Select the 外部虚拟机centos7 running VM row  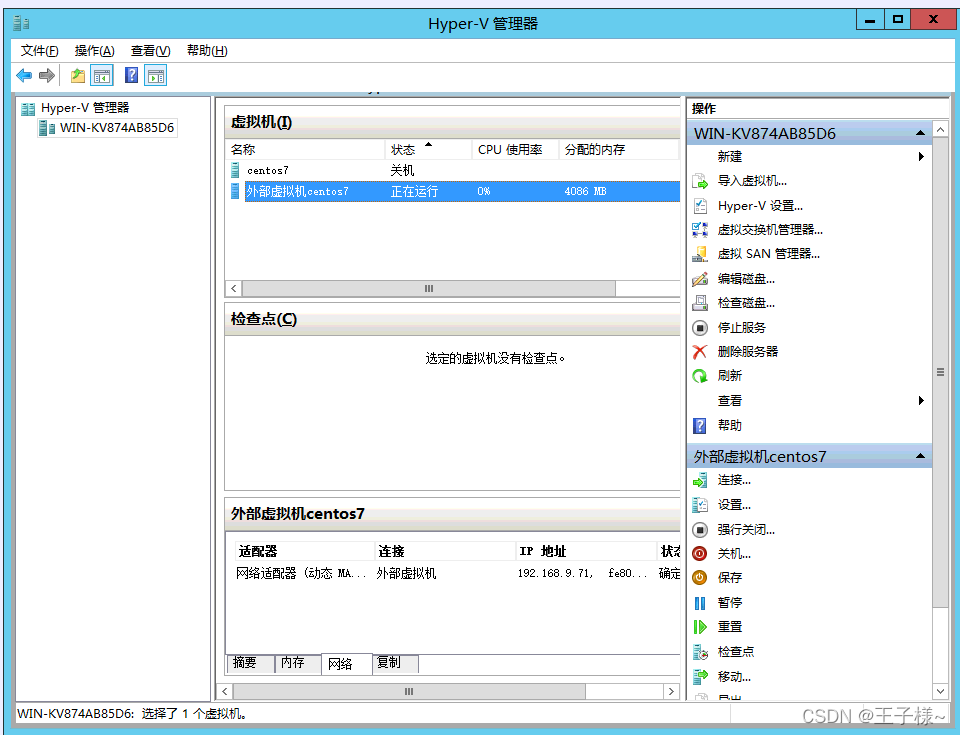click(x=453, y=191)
